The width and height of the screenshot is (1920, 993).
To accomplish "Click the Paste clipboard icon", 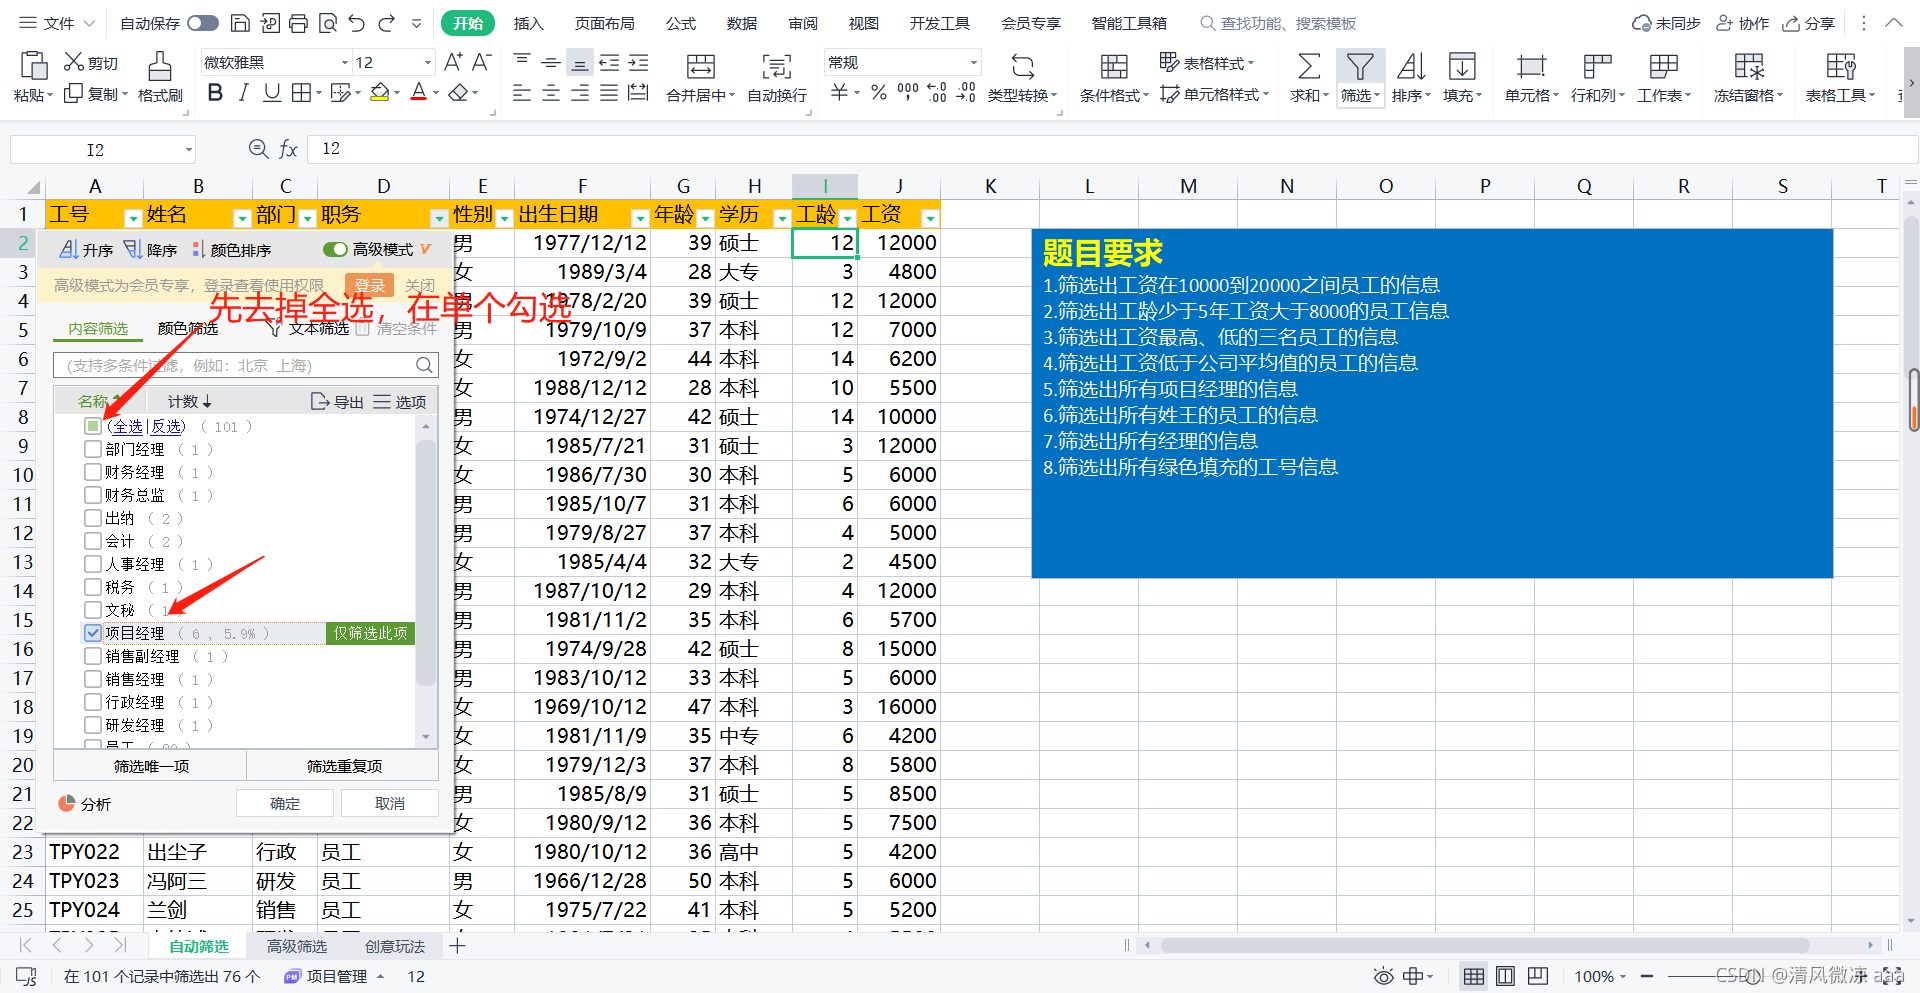I will [34, 66].
